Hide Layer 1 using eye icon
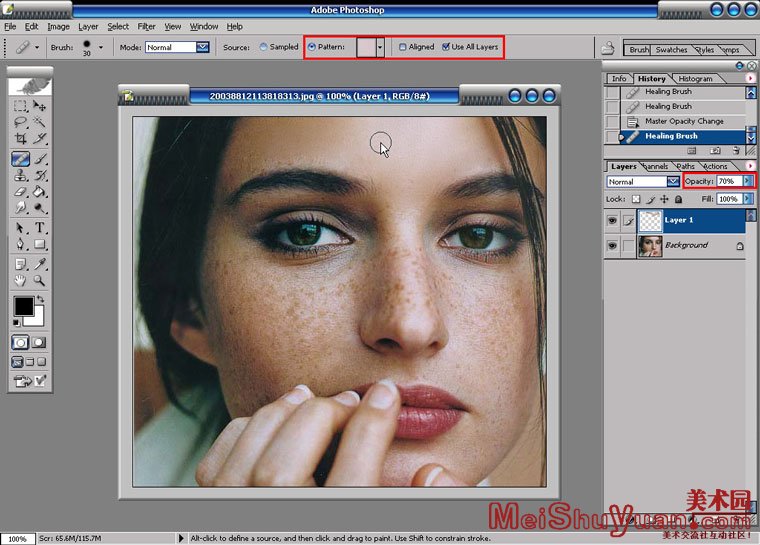This screenshot has width=760, height=545. 612,220
